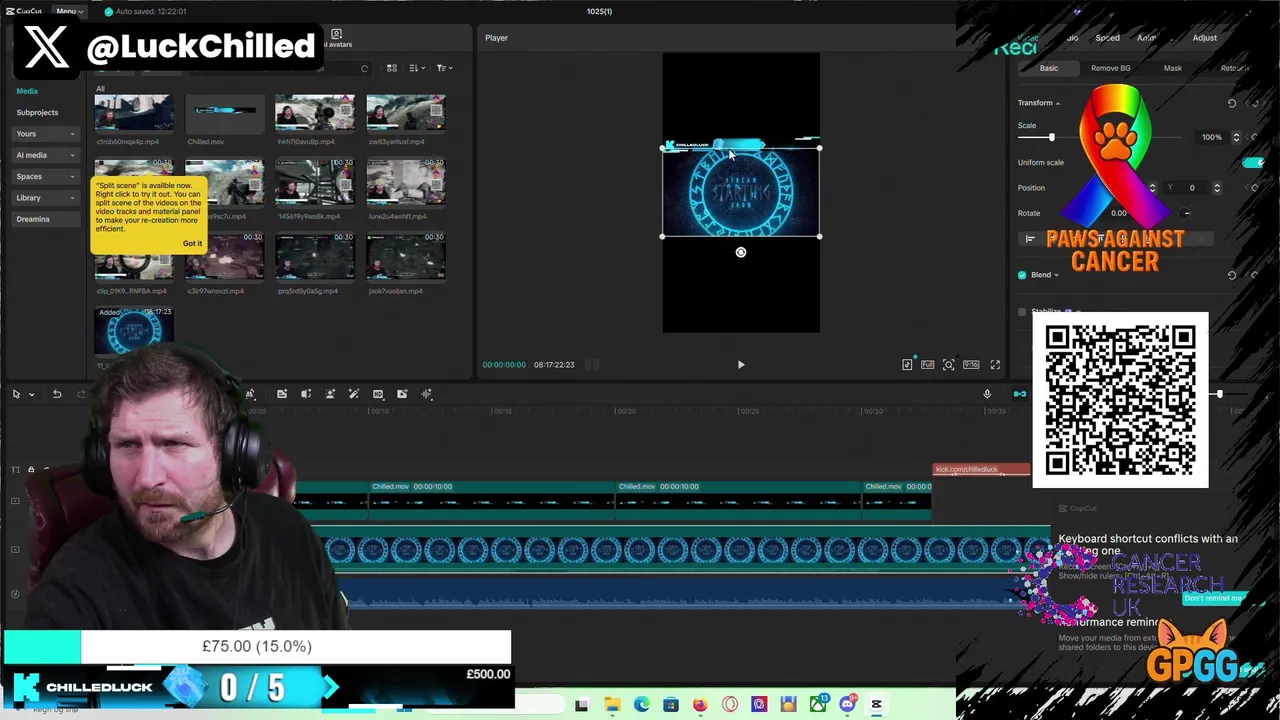Click the Scale 100% stepper arrows
The image size is (1280, 720).
pos(1236,137)
